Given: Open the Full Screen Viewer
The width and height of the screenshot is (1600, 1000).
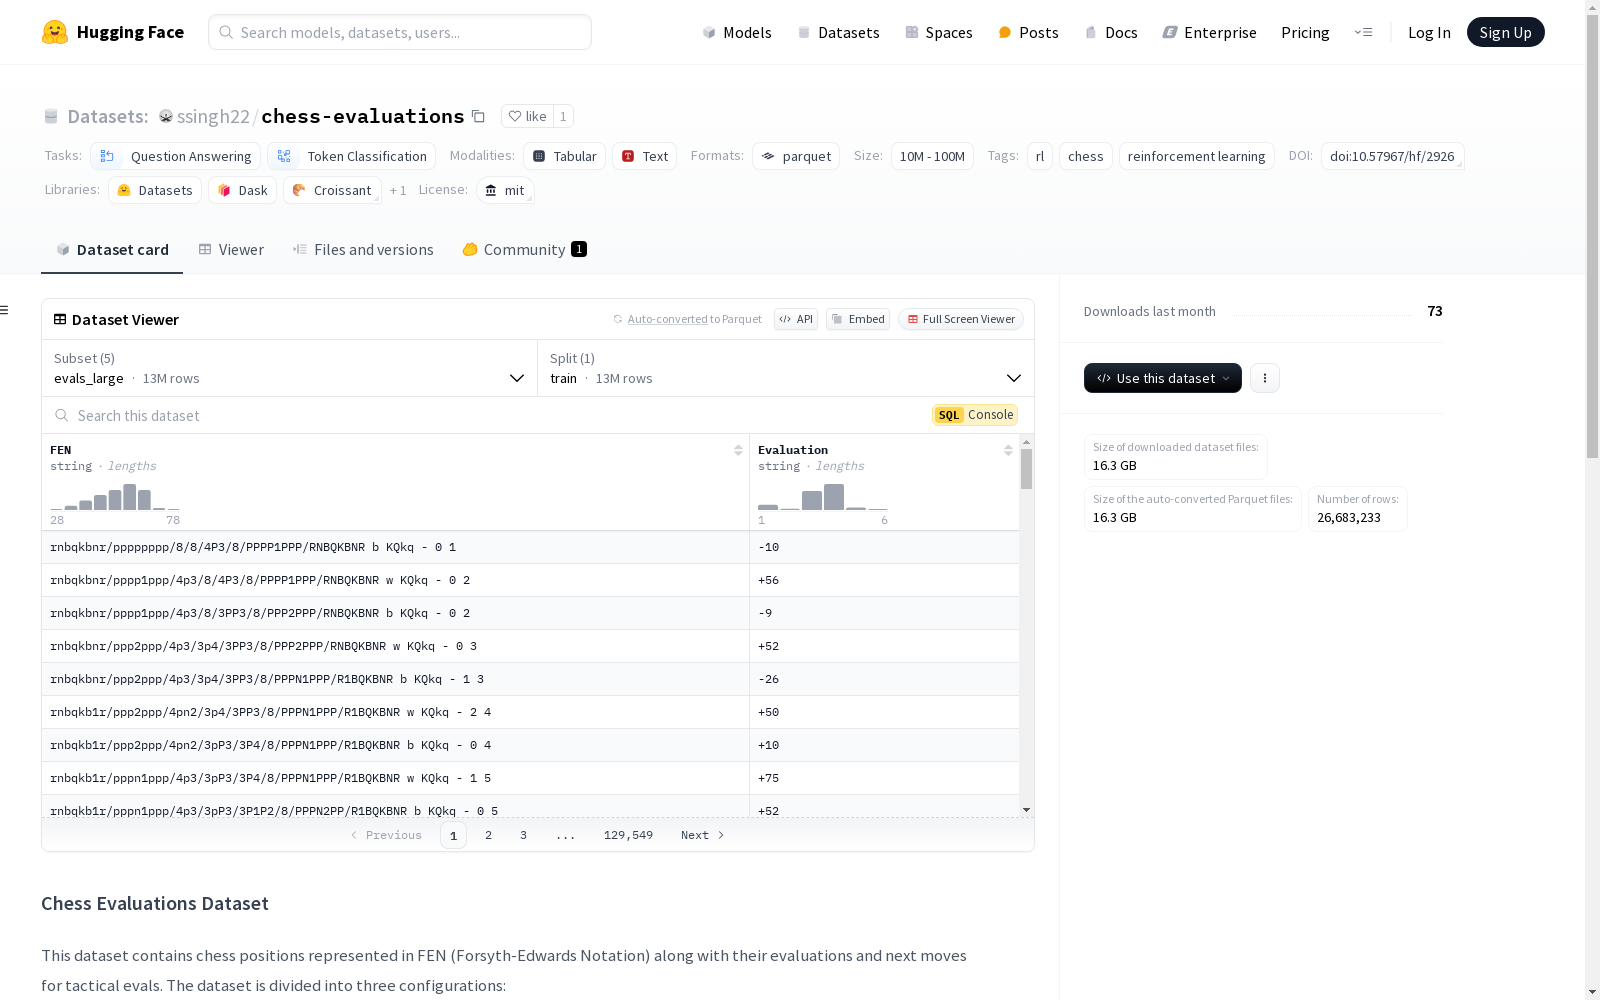Looking at the screenshot, I should click(961, 319).
